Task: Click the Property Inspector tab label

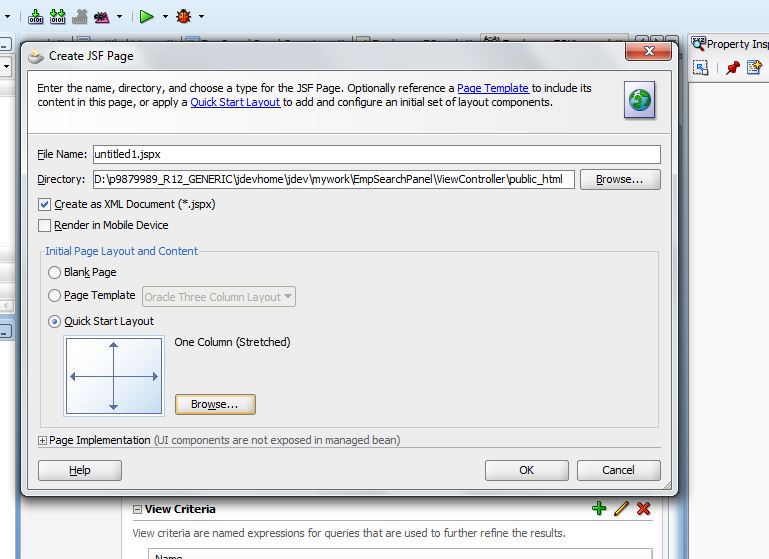Action: coord(738,44)
